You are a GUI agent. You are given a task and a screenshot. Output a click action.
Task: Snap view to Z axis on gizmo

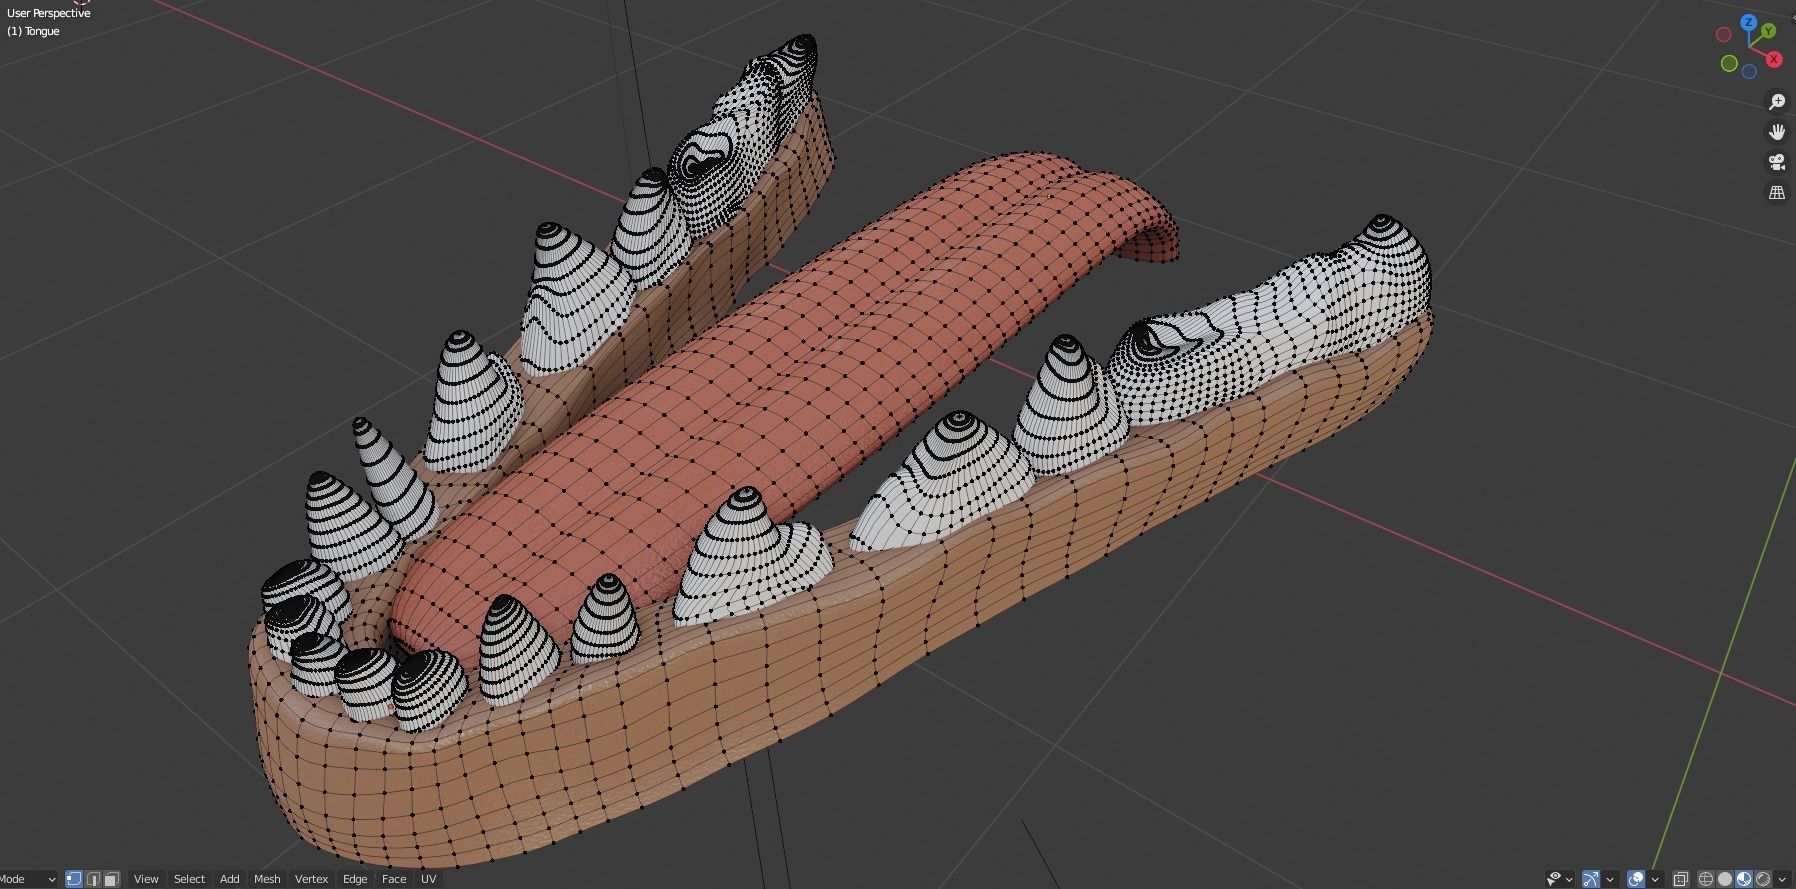point(1749,22)
